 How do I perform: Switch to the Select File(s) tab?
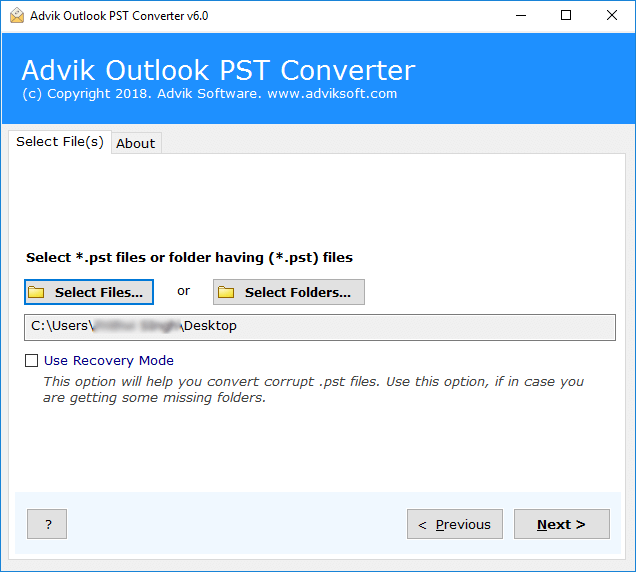60,142
